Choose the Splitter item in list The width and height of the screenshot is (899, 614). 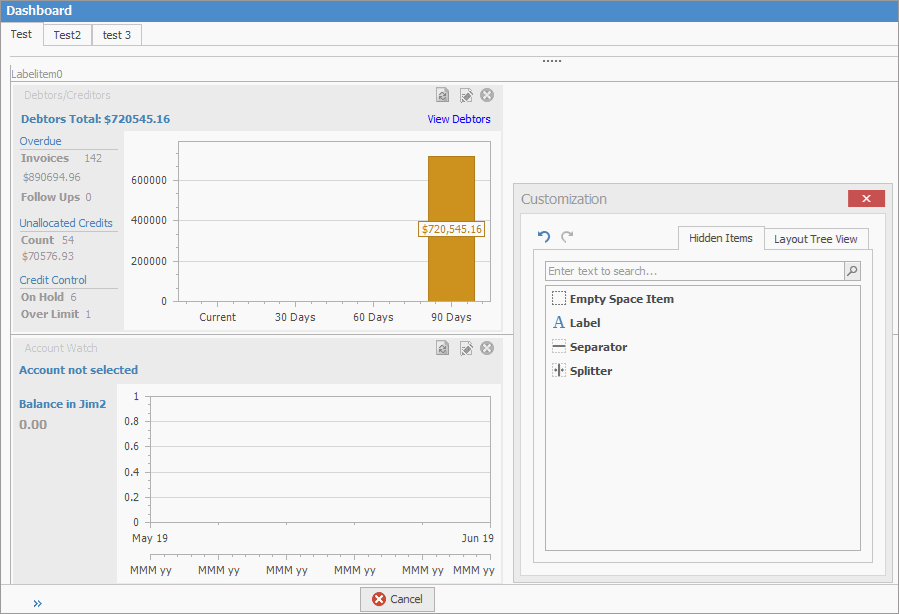590,371
